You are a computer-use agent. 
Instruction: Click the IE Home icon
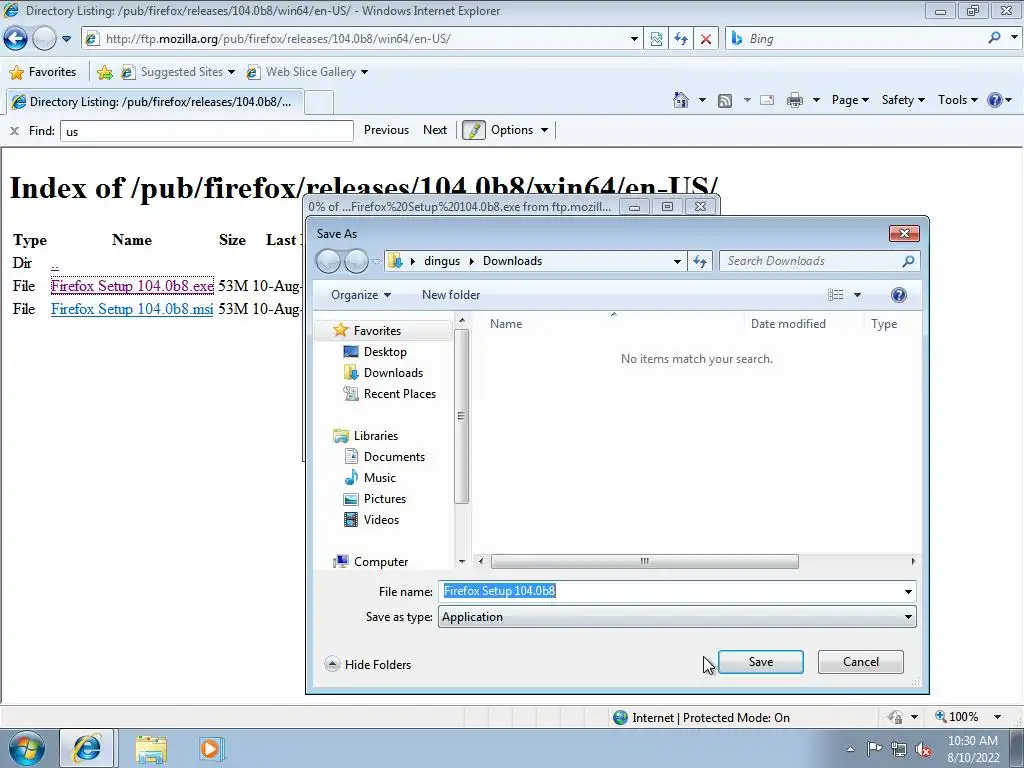click(680, 100)
